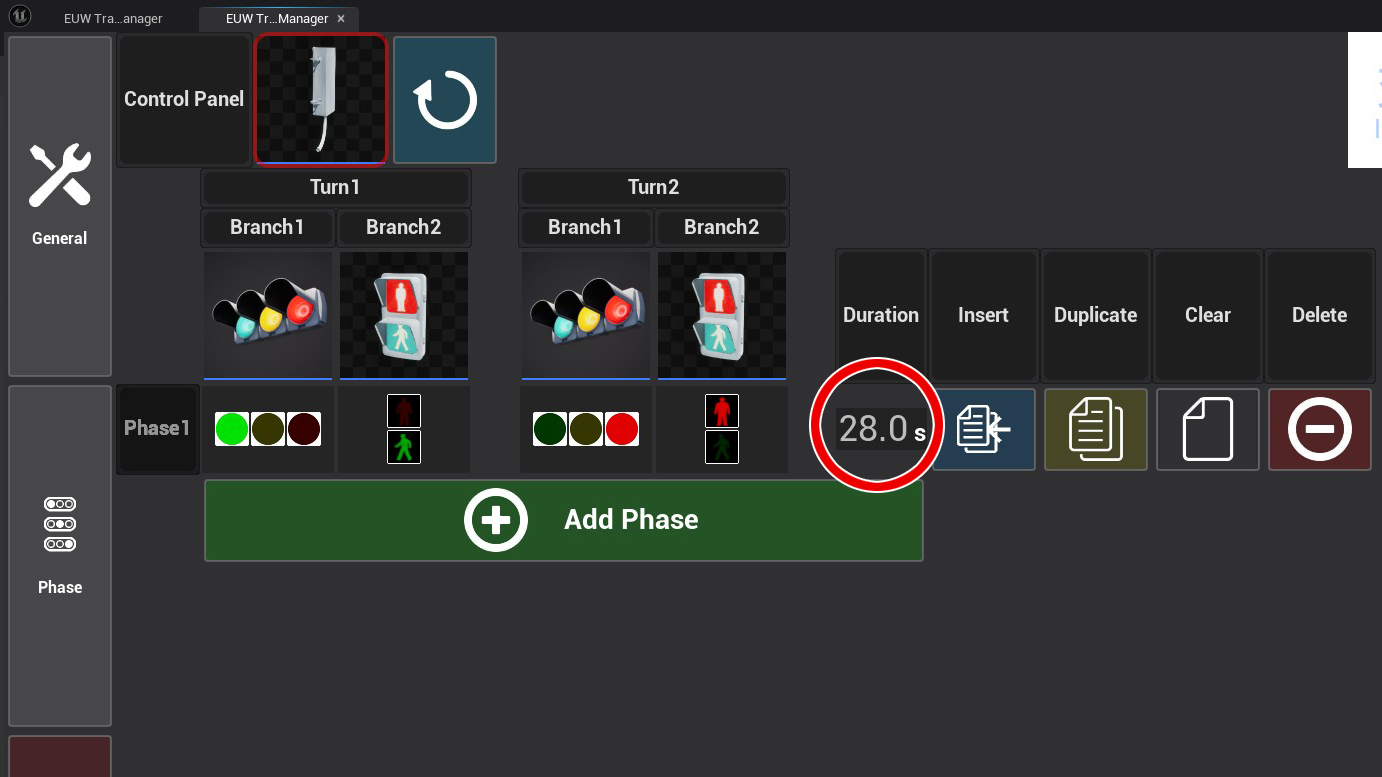1382x777 pixels.
Task: Toggle Turn2 vehicle red light
Action: point(621,429)
